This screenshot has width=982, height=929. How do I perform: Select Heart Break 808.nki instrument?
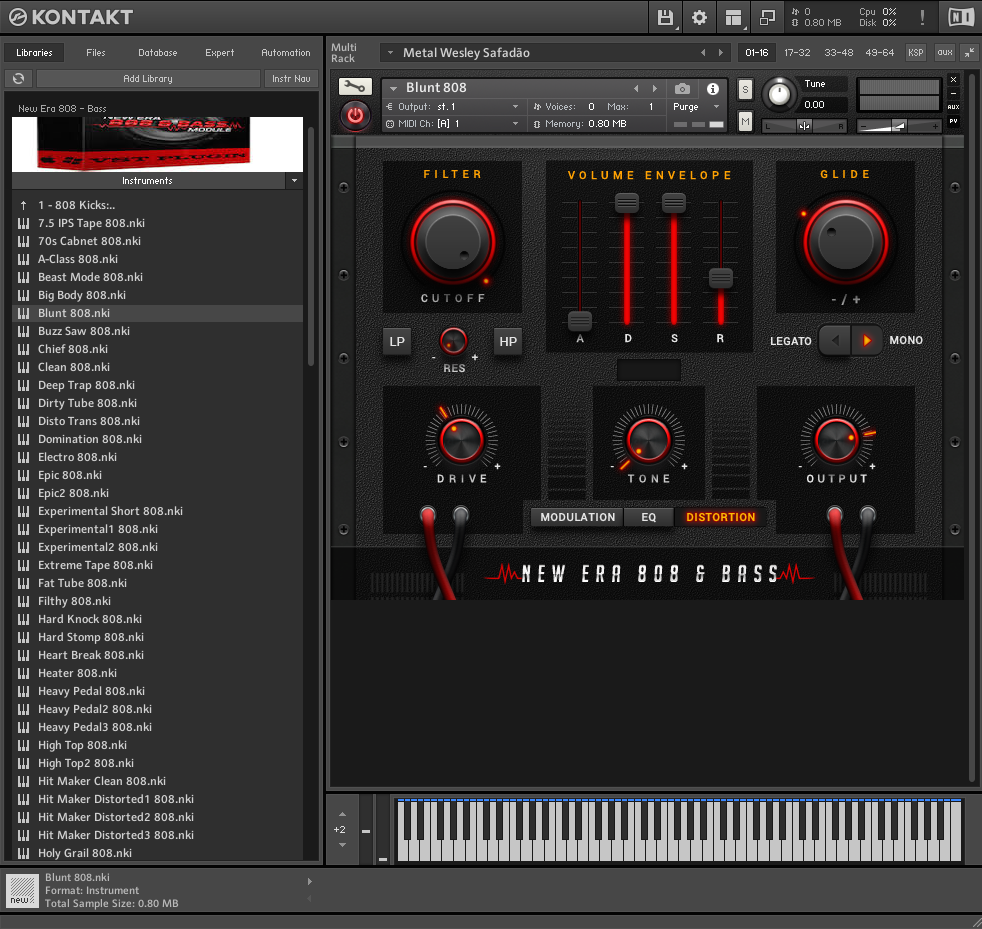pyautogui.click(x=157, y=655)
